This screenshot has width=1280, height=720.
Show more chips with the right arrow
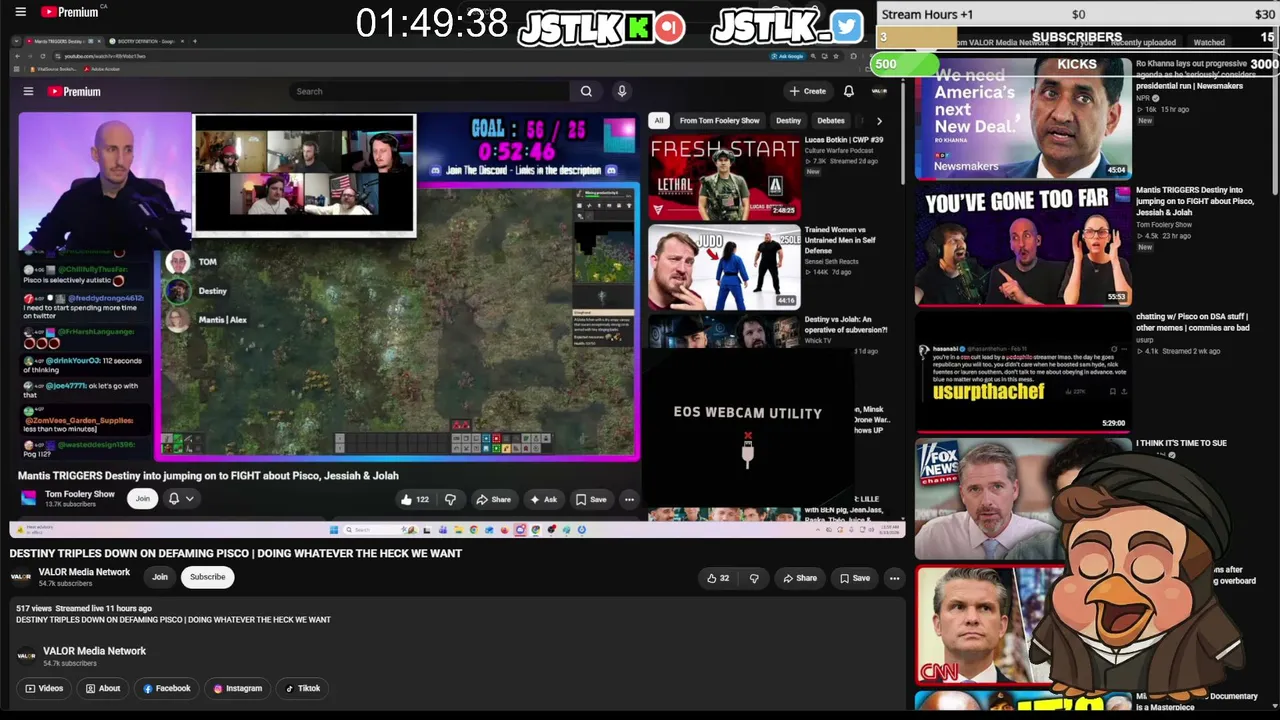(879, 120)
